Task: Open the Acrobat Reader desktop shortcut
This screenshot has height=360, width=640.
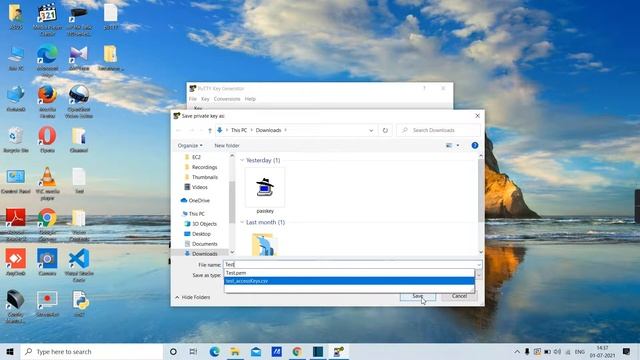Action: pyautogui.click(x=16, y=224)
